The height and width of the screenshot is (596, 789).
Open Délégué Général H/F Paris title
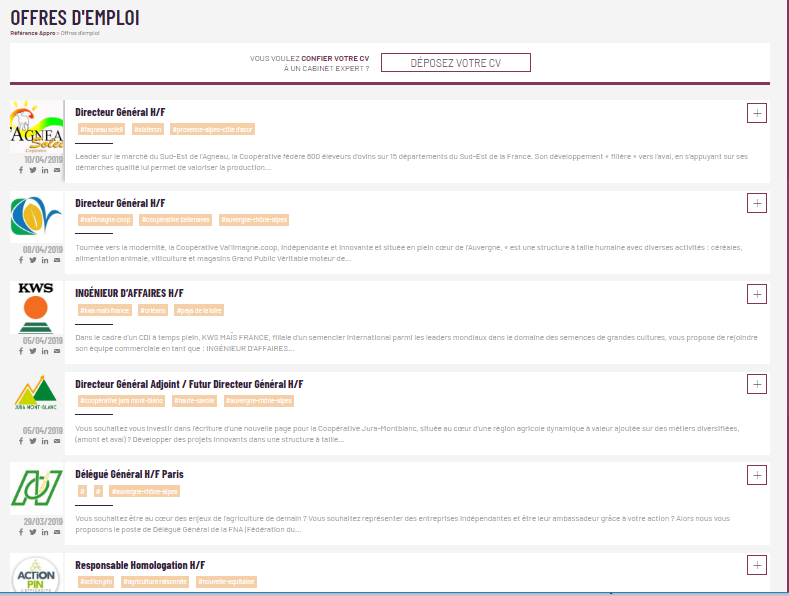click(x=129, y=474)
